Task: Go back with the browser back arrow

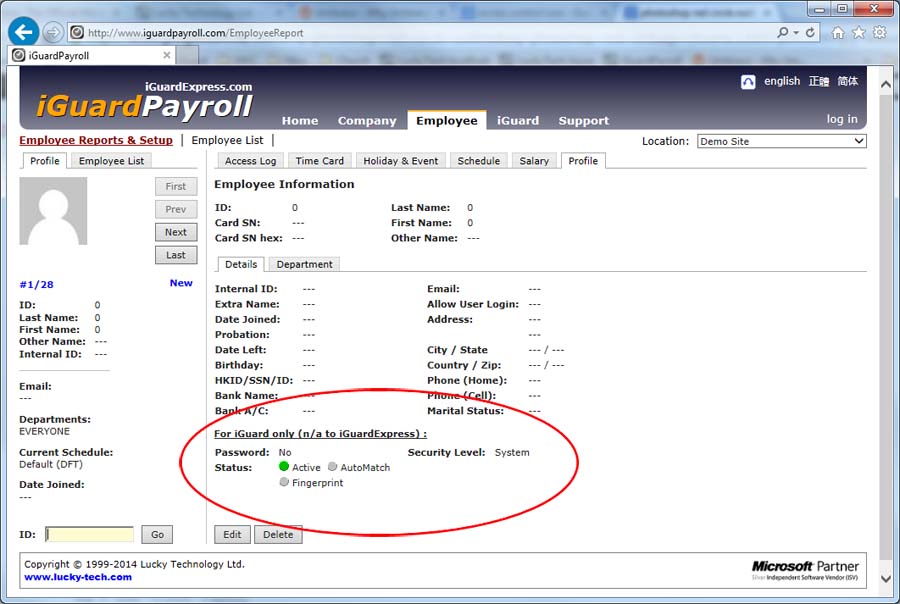Action: 24,32
